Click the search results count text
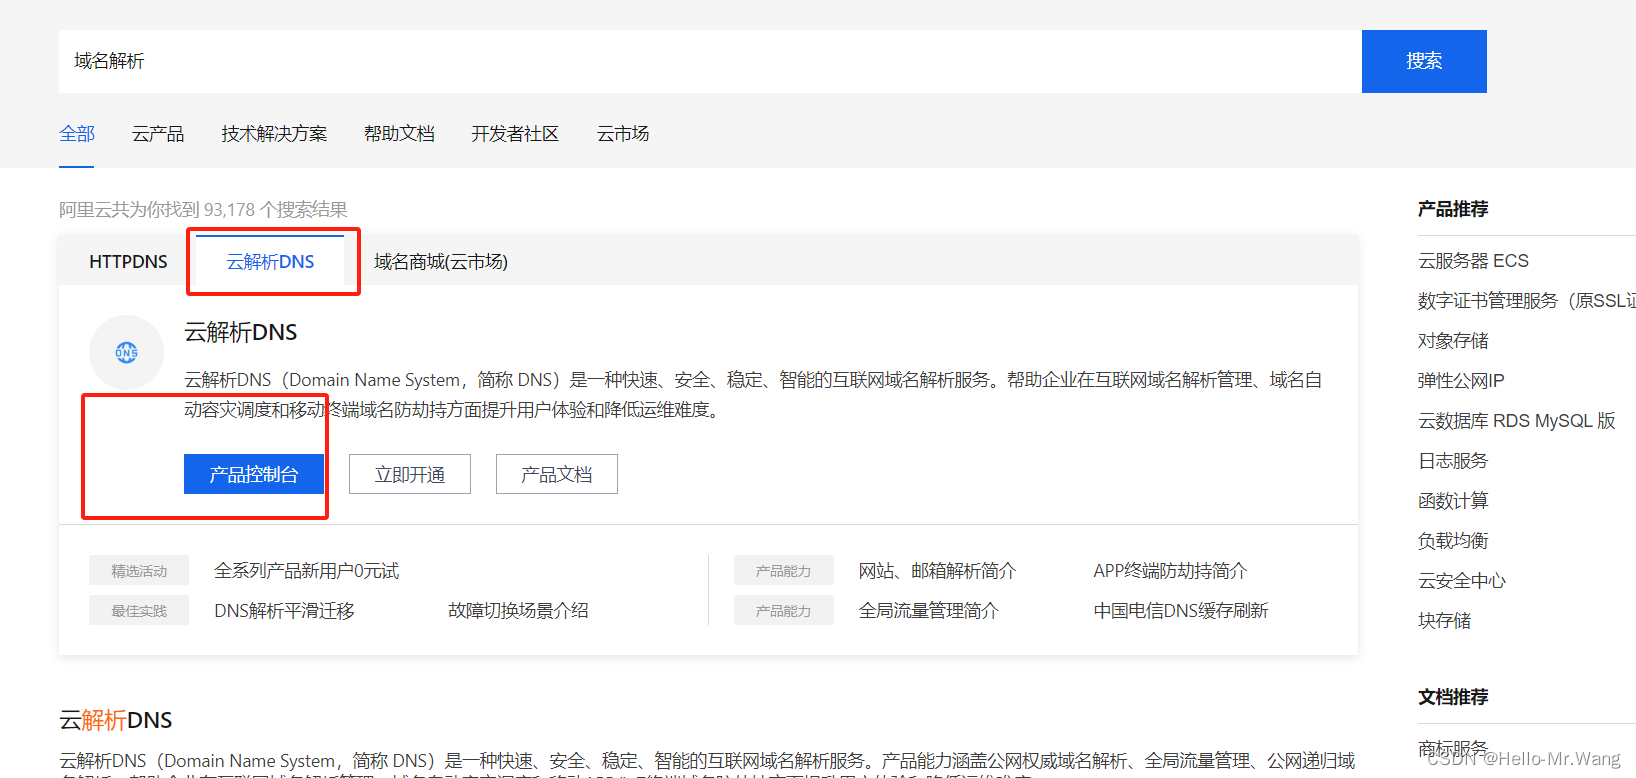1636x778 pixels. pos(203,210)
